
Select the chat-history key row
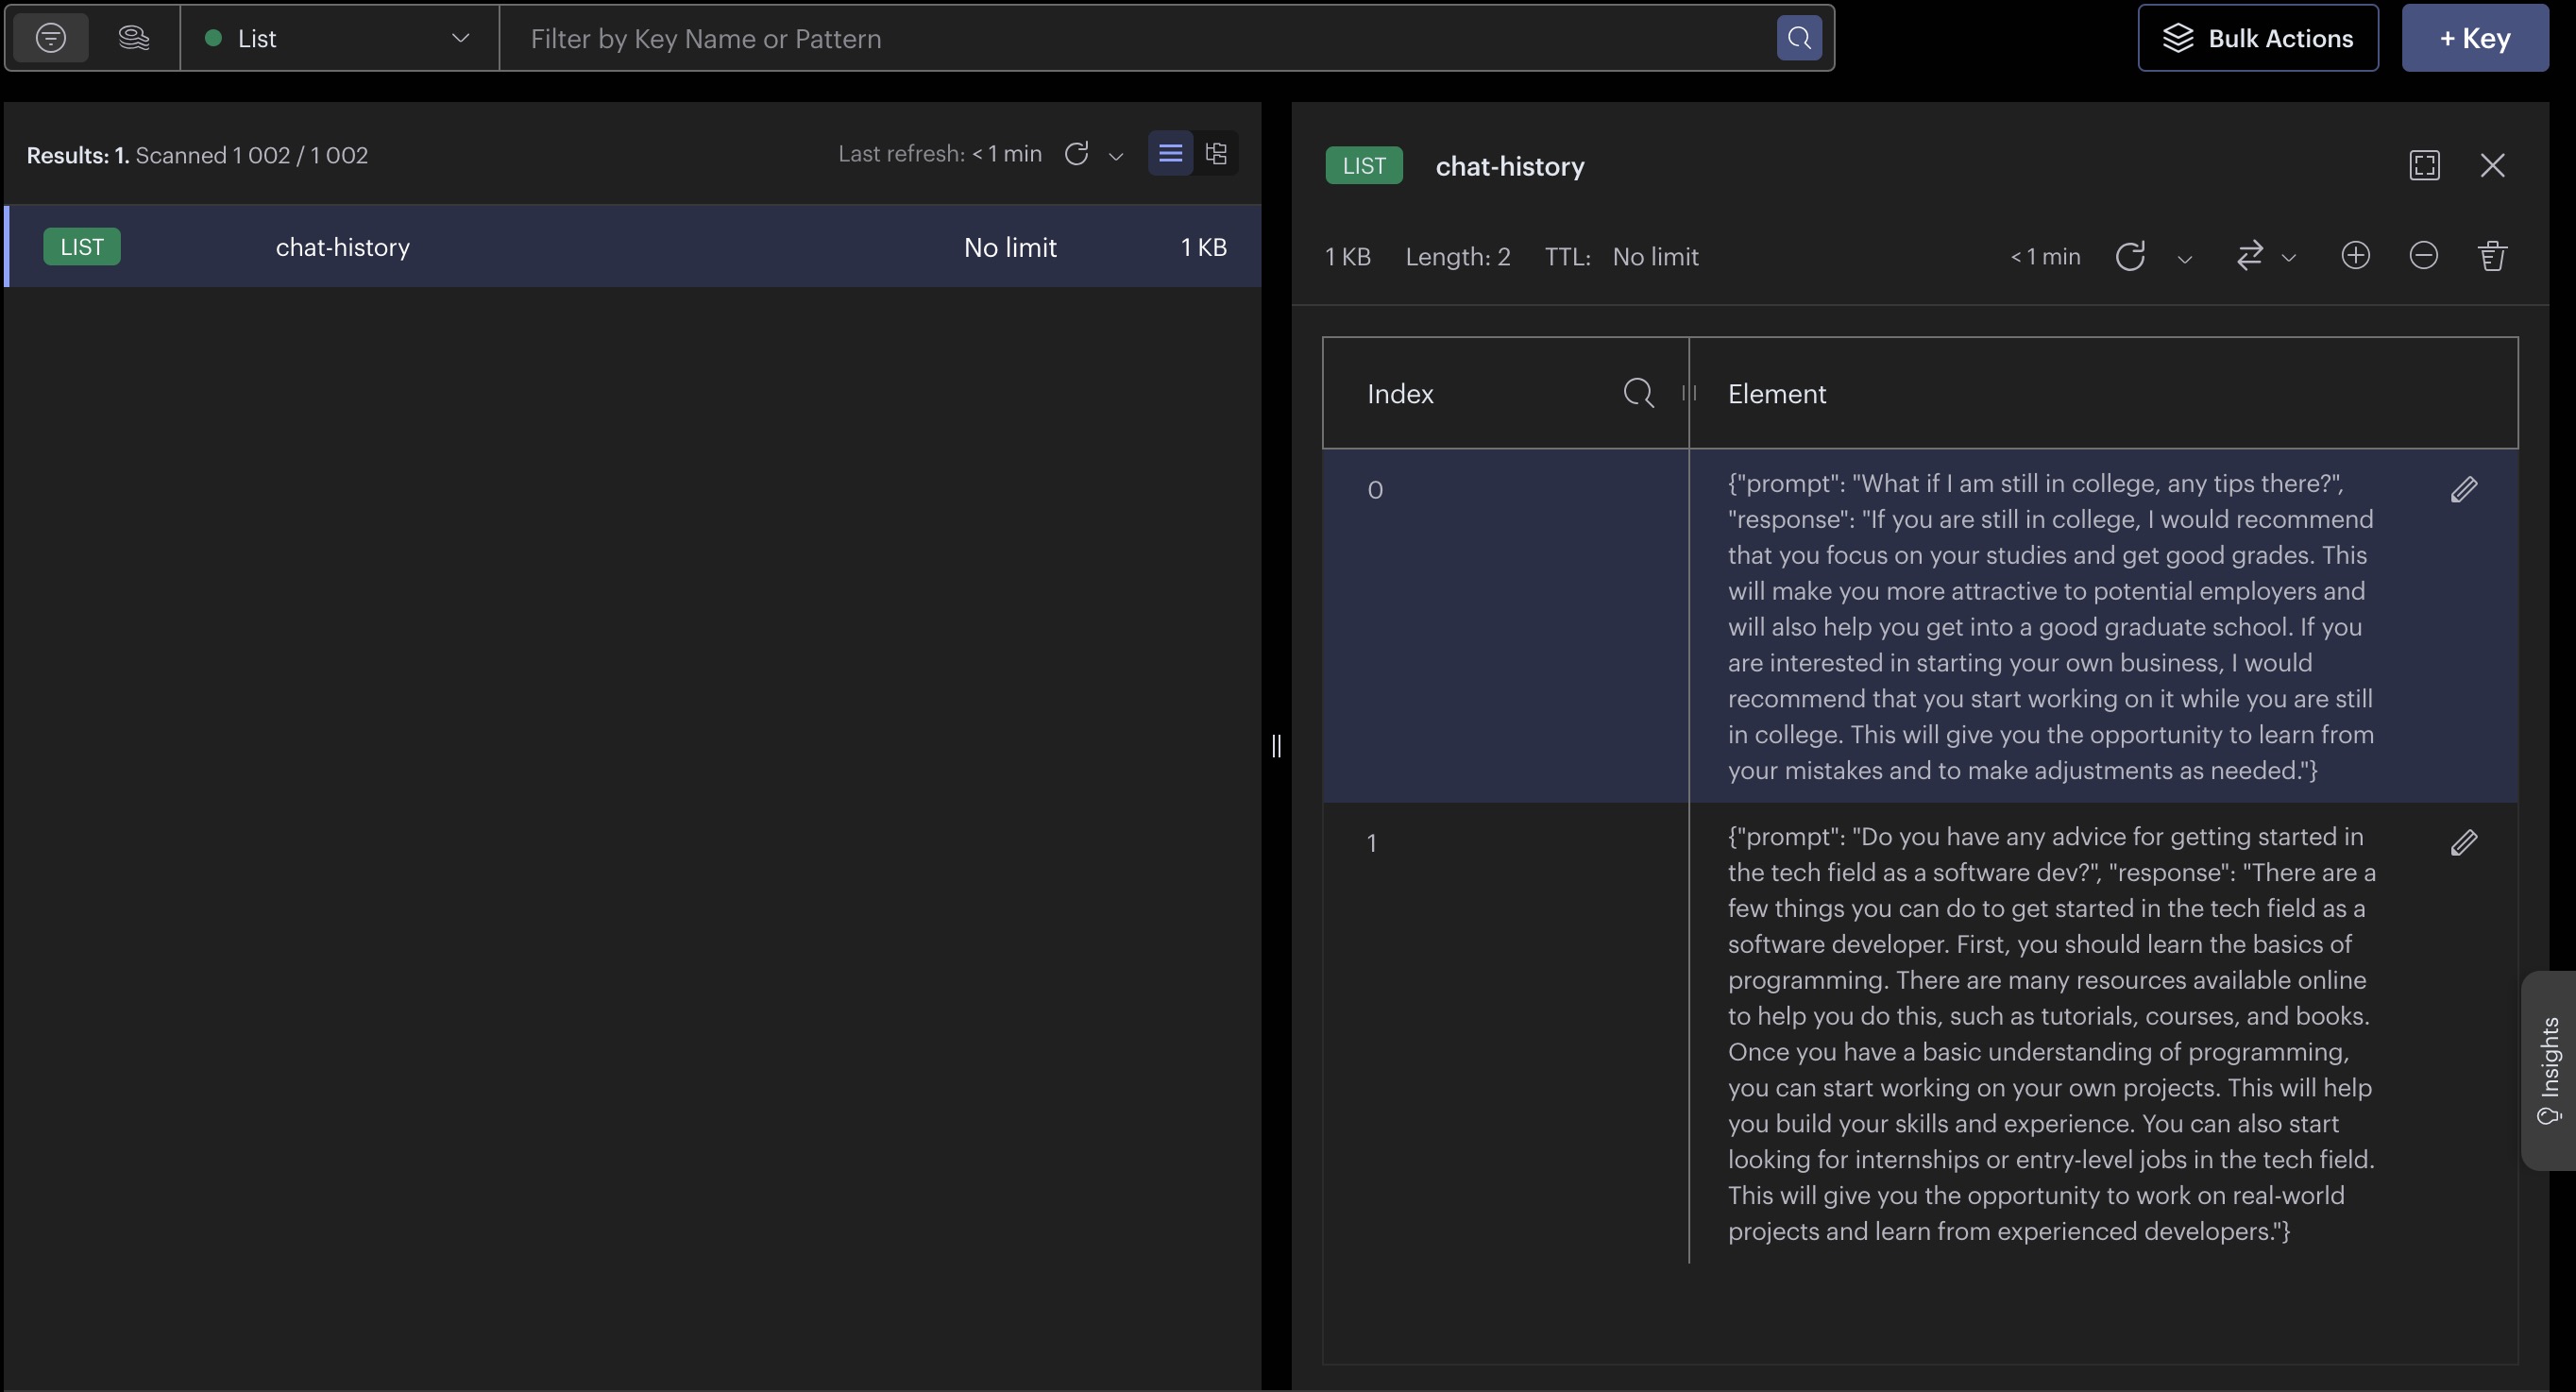click(x=632, y=247)
